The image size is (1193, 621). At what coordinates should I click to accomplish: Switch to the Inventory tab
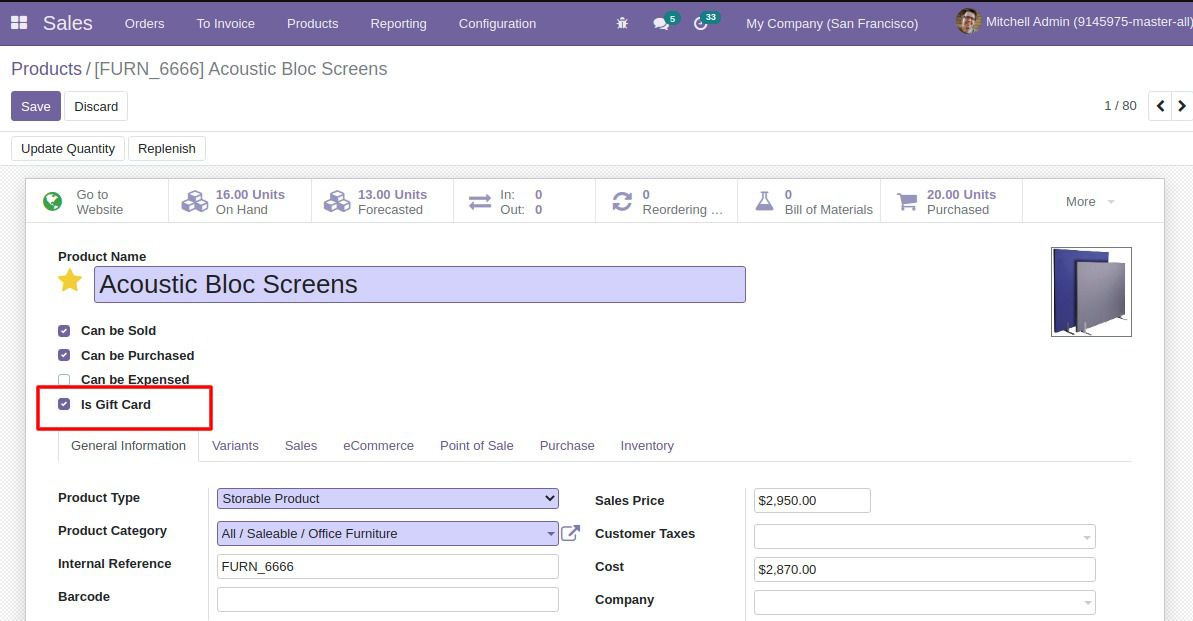[x=647, y=445]
